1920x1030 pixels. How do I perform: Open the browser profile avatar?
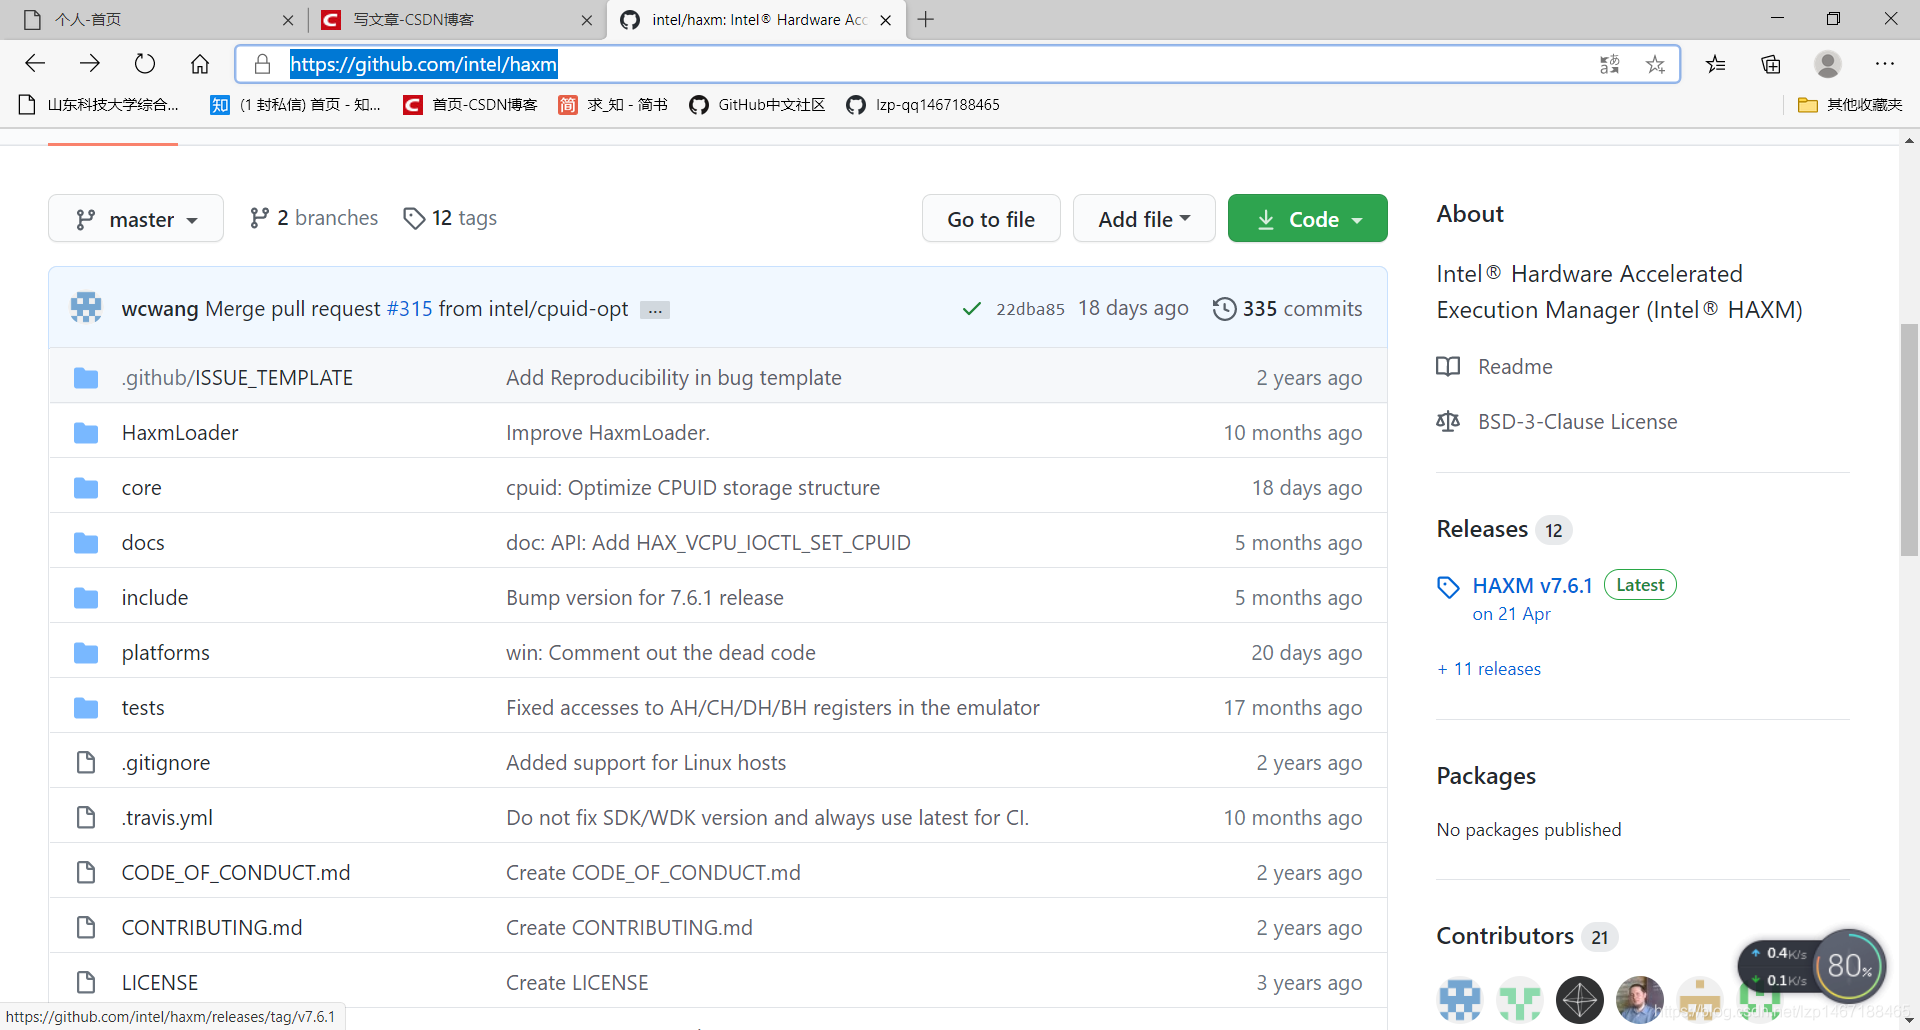tap(1828, 64)
